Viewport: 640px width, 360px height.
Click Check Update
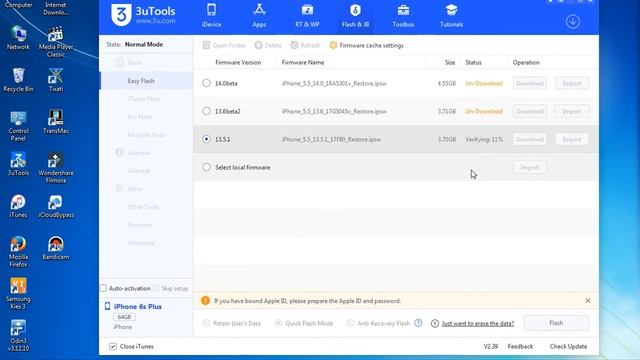coord(568,346)
